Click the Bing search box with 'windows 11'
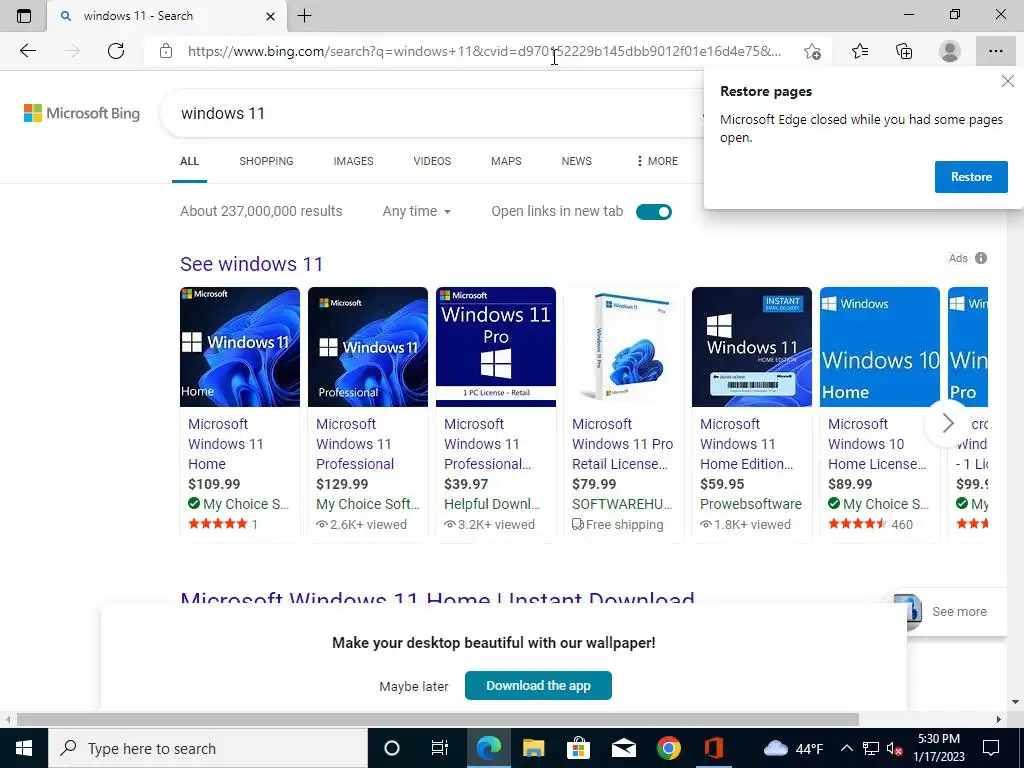The width and height of the screenshot is (1024, 768). pos(431,113)
